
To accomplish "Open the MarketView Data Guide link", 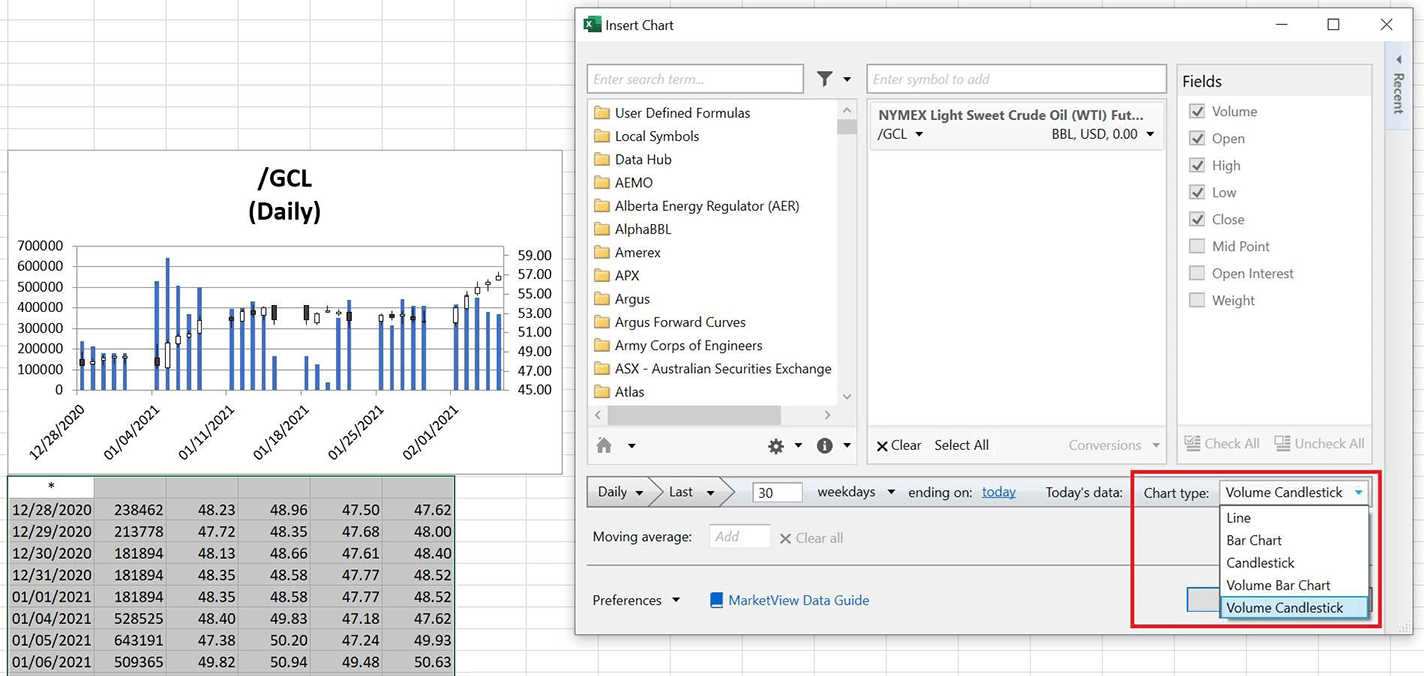I will pyautogui.click(x=798, y=600).
